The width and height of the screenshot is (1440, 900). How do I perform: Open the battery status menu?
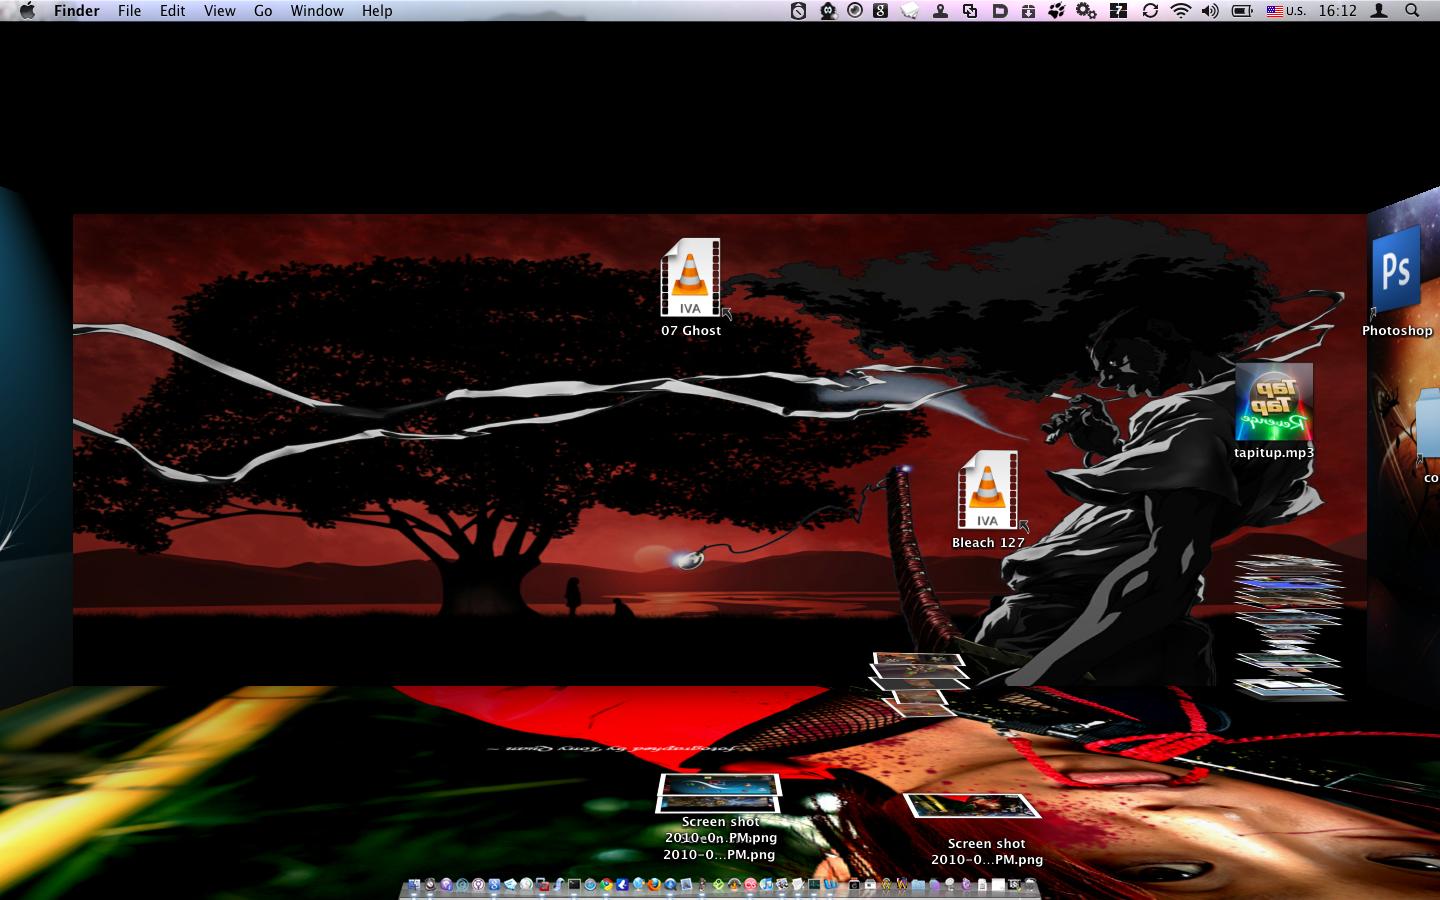tap(1242, 11)
